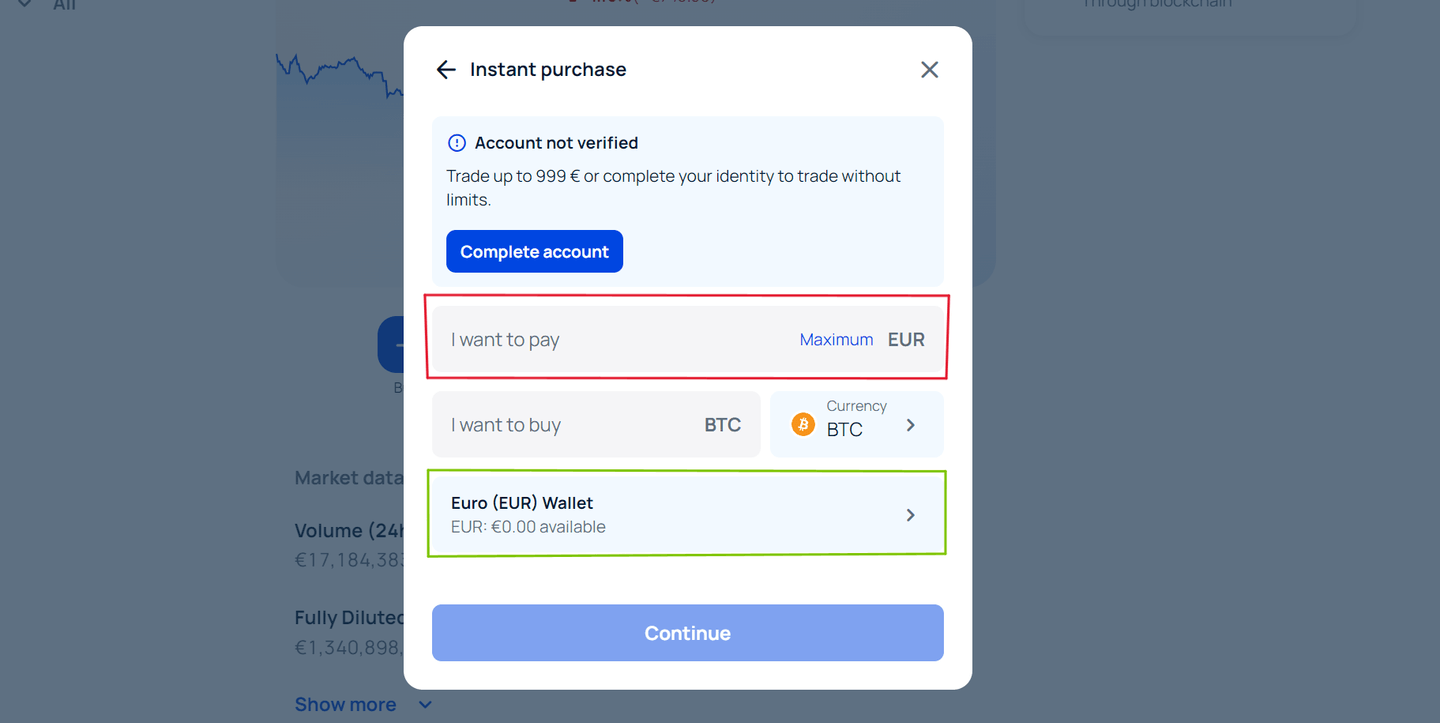This screenshot has height=723, width=1440.
Task: Click the info icon near Account not verified
Action: (456, 143)
